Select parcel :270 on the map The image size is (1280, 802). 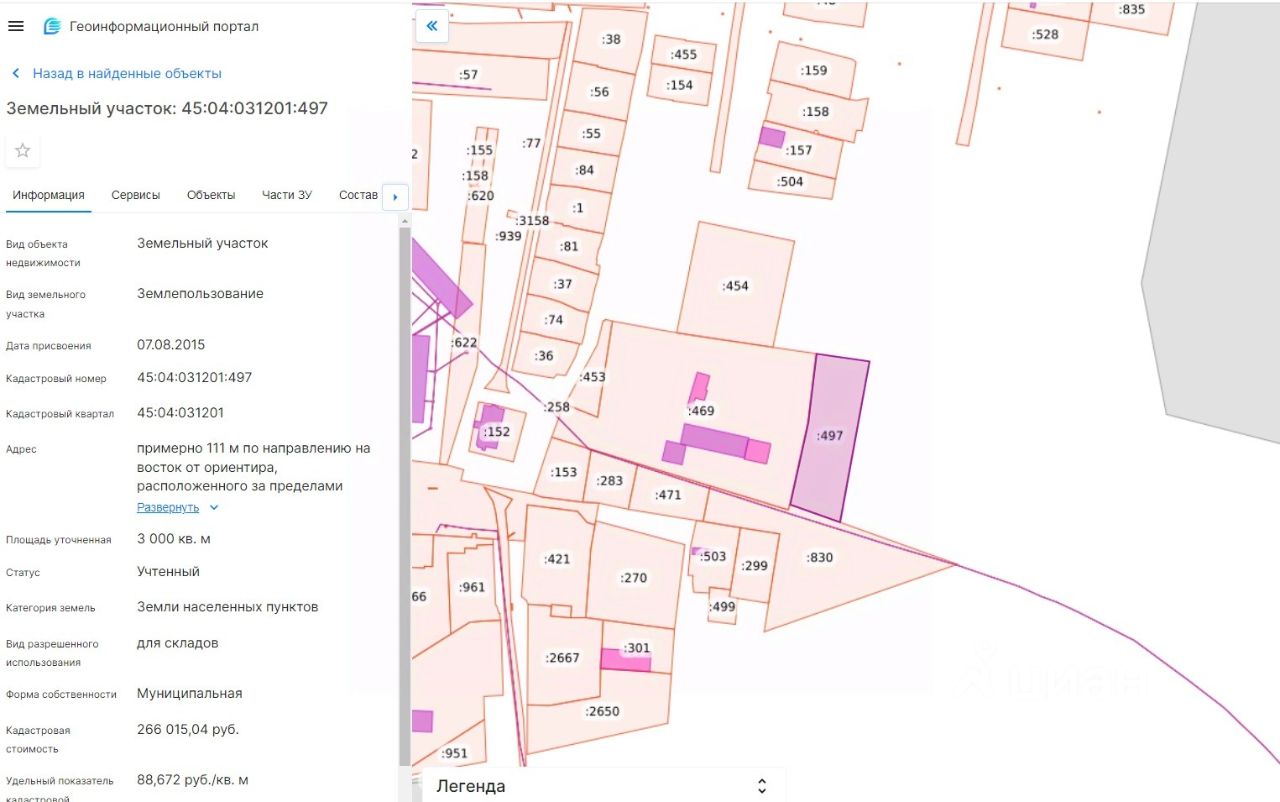click(634, 578)
